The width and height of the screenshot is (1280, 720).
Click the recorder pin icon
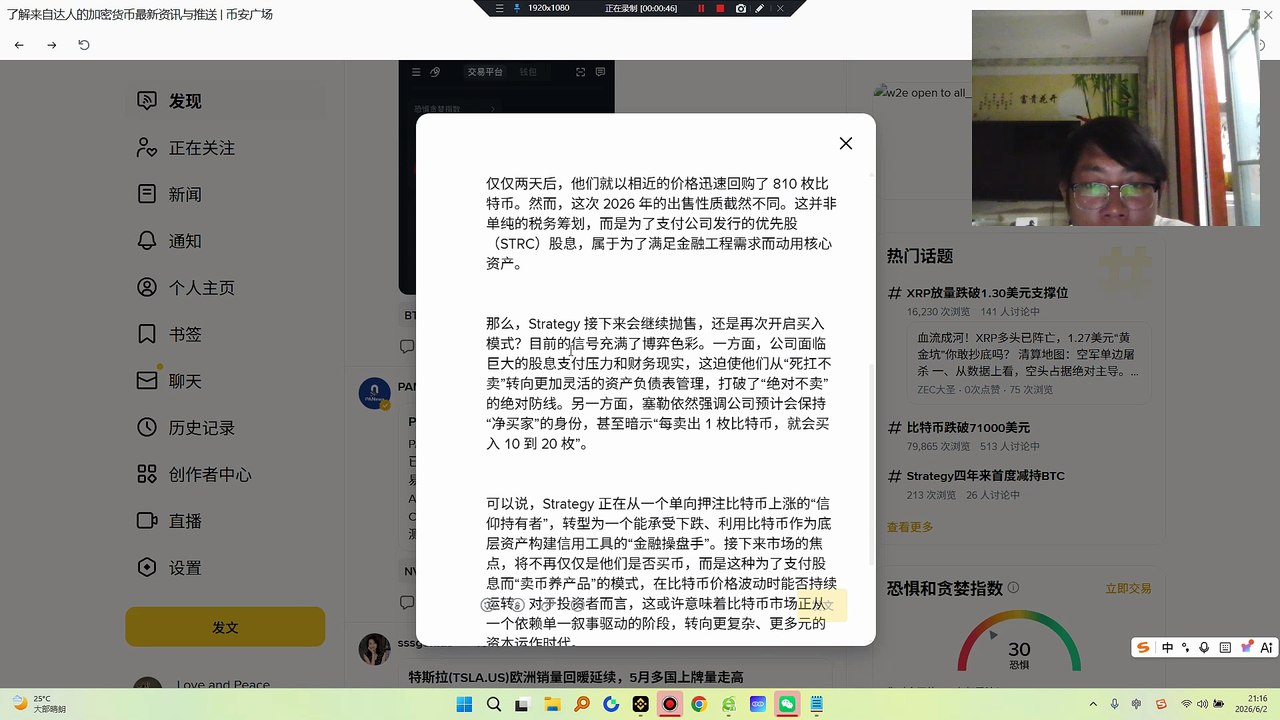(x=517, y=8)
